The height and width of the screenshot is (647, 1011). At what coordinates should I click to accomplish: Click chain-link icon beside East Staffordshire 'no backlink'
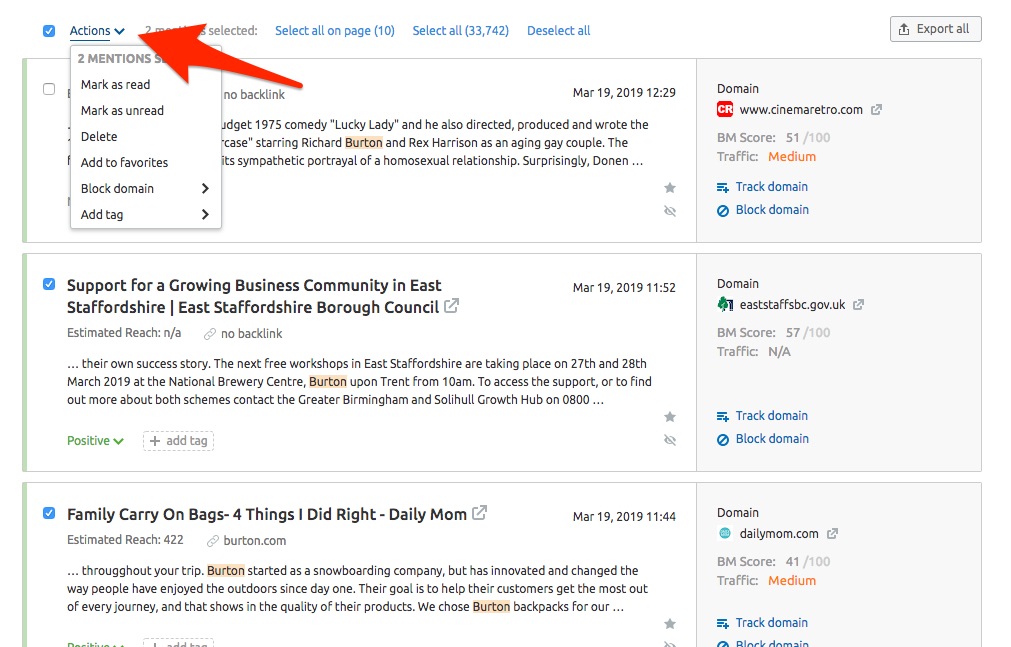[210, 334]
